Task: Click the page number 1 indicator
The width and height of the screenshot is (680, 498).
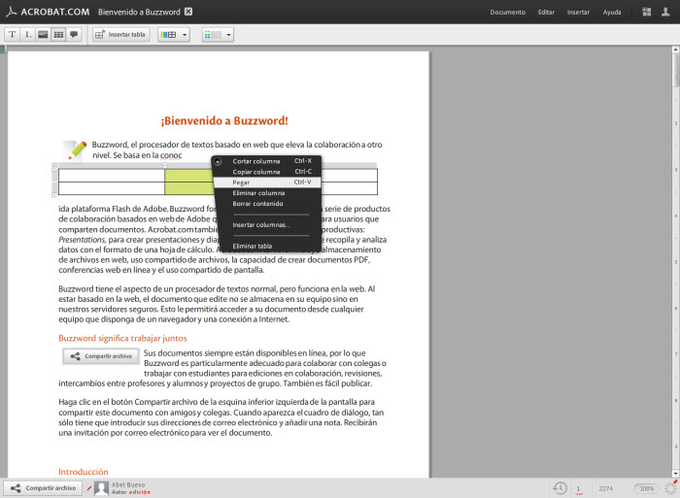Action: [578, 489]
